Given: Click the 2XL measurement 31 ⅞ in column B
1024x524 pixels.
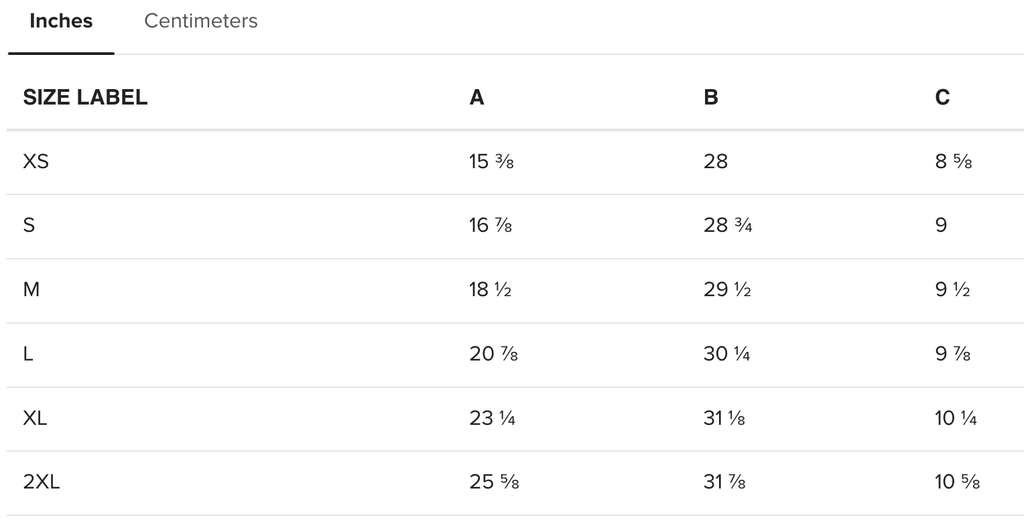Looking at the screenshot, I should point(724,482).
